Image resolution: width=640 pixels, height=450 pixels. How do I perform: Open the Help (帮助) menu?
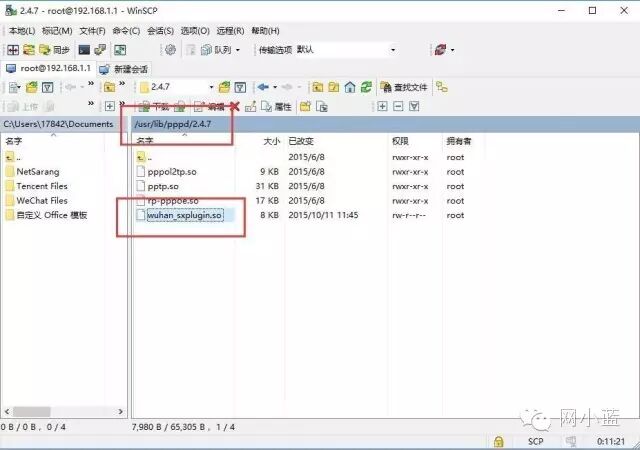point(265,31)
